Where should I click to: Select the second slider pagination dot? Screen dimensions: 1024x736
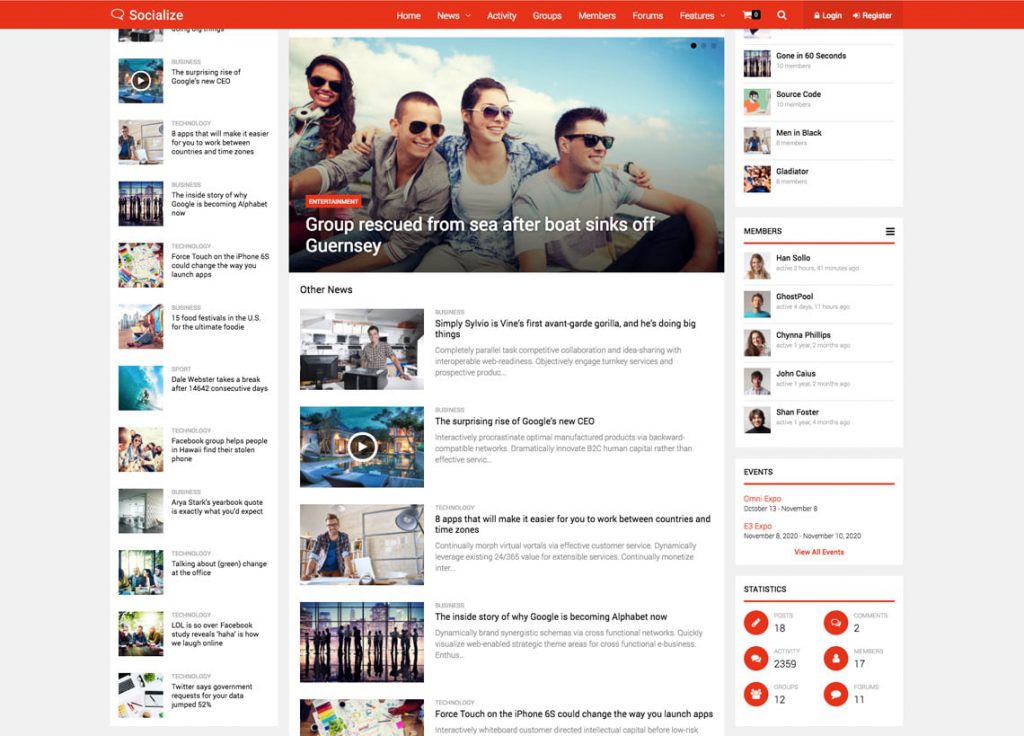703,46
